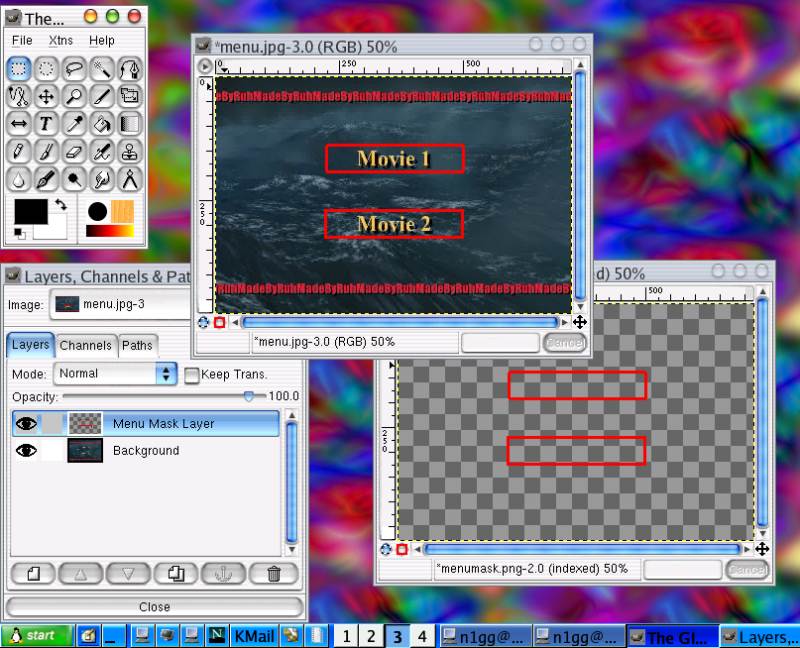Select the Paintbrush tool

pos(46,152)
